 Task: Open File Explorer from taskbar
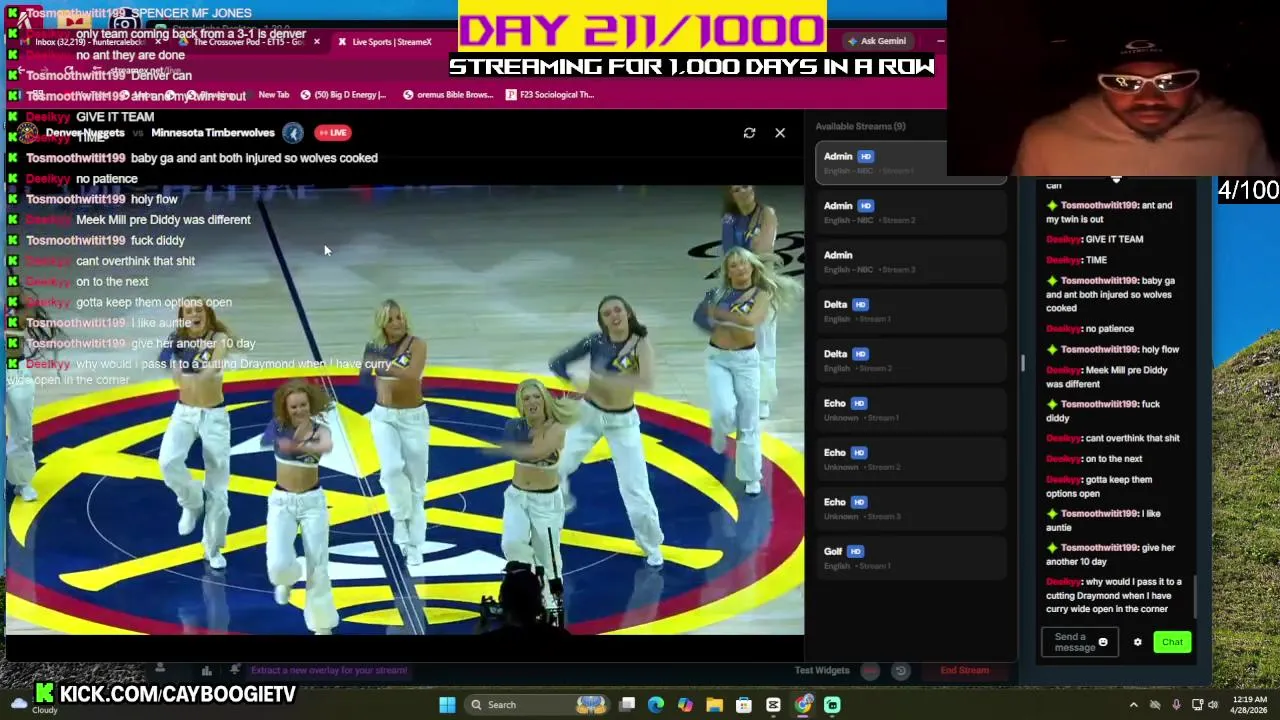pos(714,705)
